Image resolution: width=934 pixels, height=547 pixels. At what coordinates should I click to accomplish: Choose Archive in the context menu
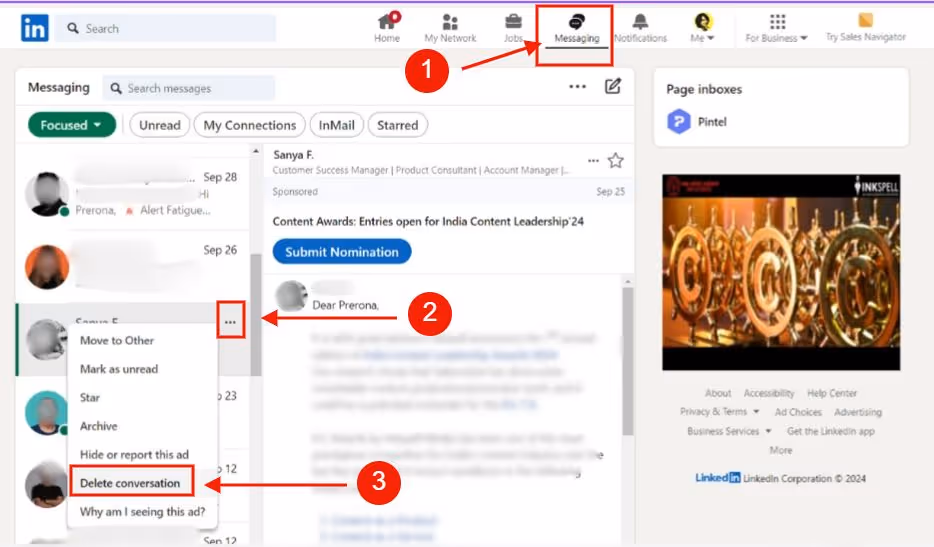(x=99, y=426)
